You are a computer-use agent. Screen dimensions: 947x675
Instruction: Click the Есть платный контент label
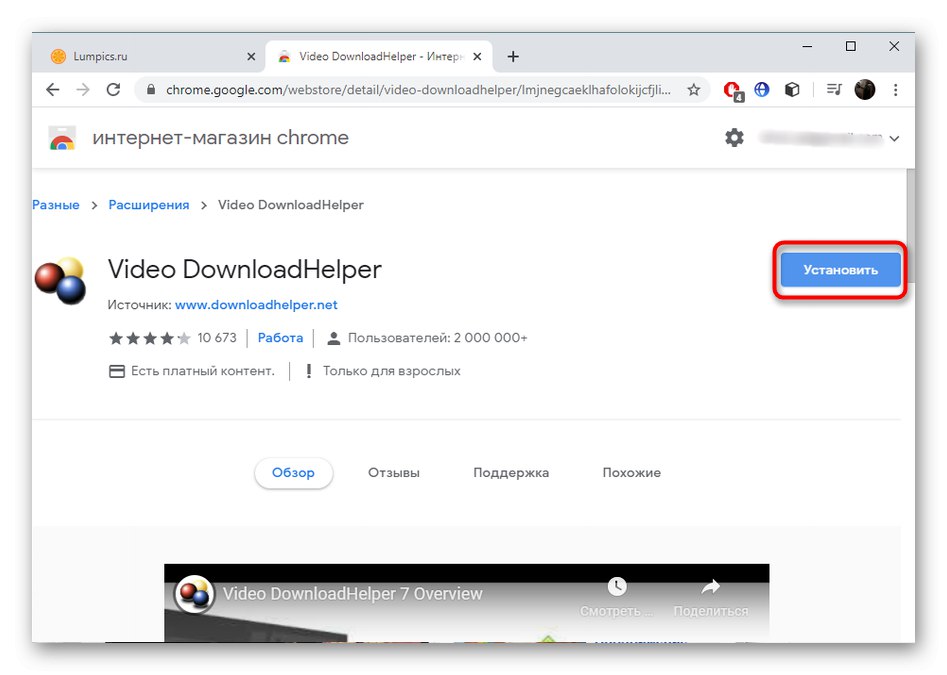pyautogui.click(x=203, y=371)
